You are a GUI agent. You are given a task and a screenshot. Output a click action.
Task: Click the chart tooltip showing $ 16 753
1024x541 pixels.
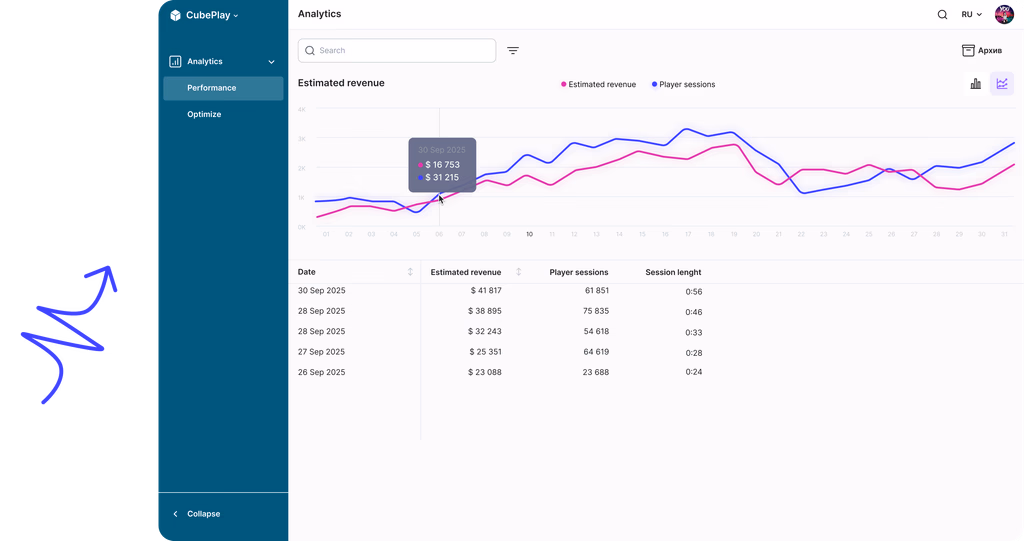(x=442, y=165)
